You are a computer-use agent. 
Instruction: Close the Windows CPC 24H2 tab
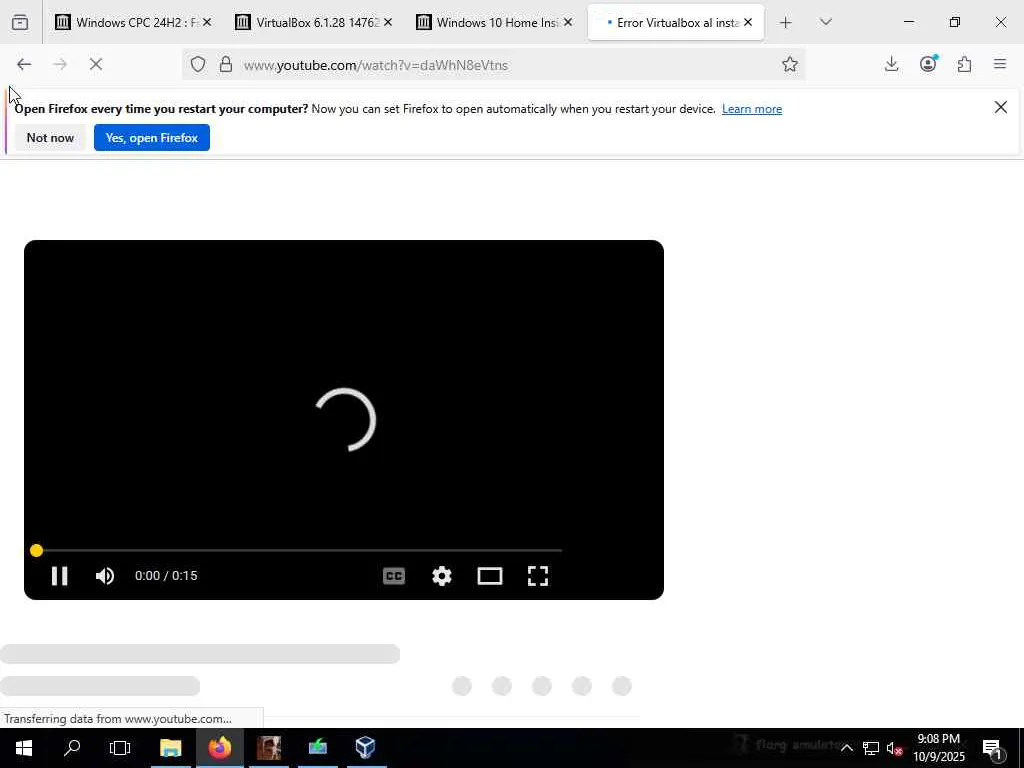click(207, 22)
